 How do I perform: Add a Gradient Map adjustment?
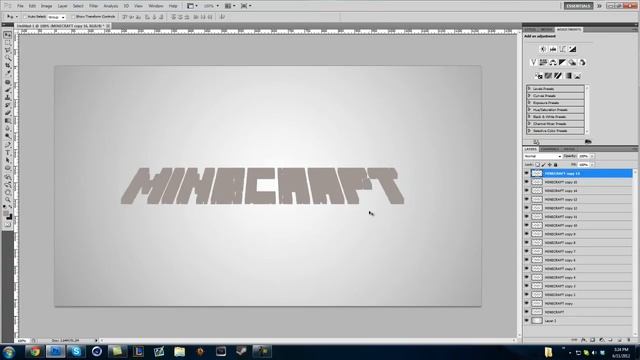pyautogui.click(x=568, y=76)
